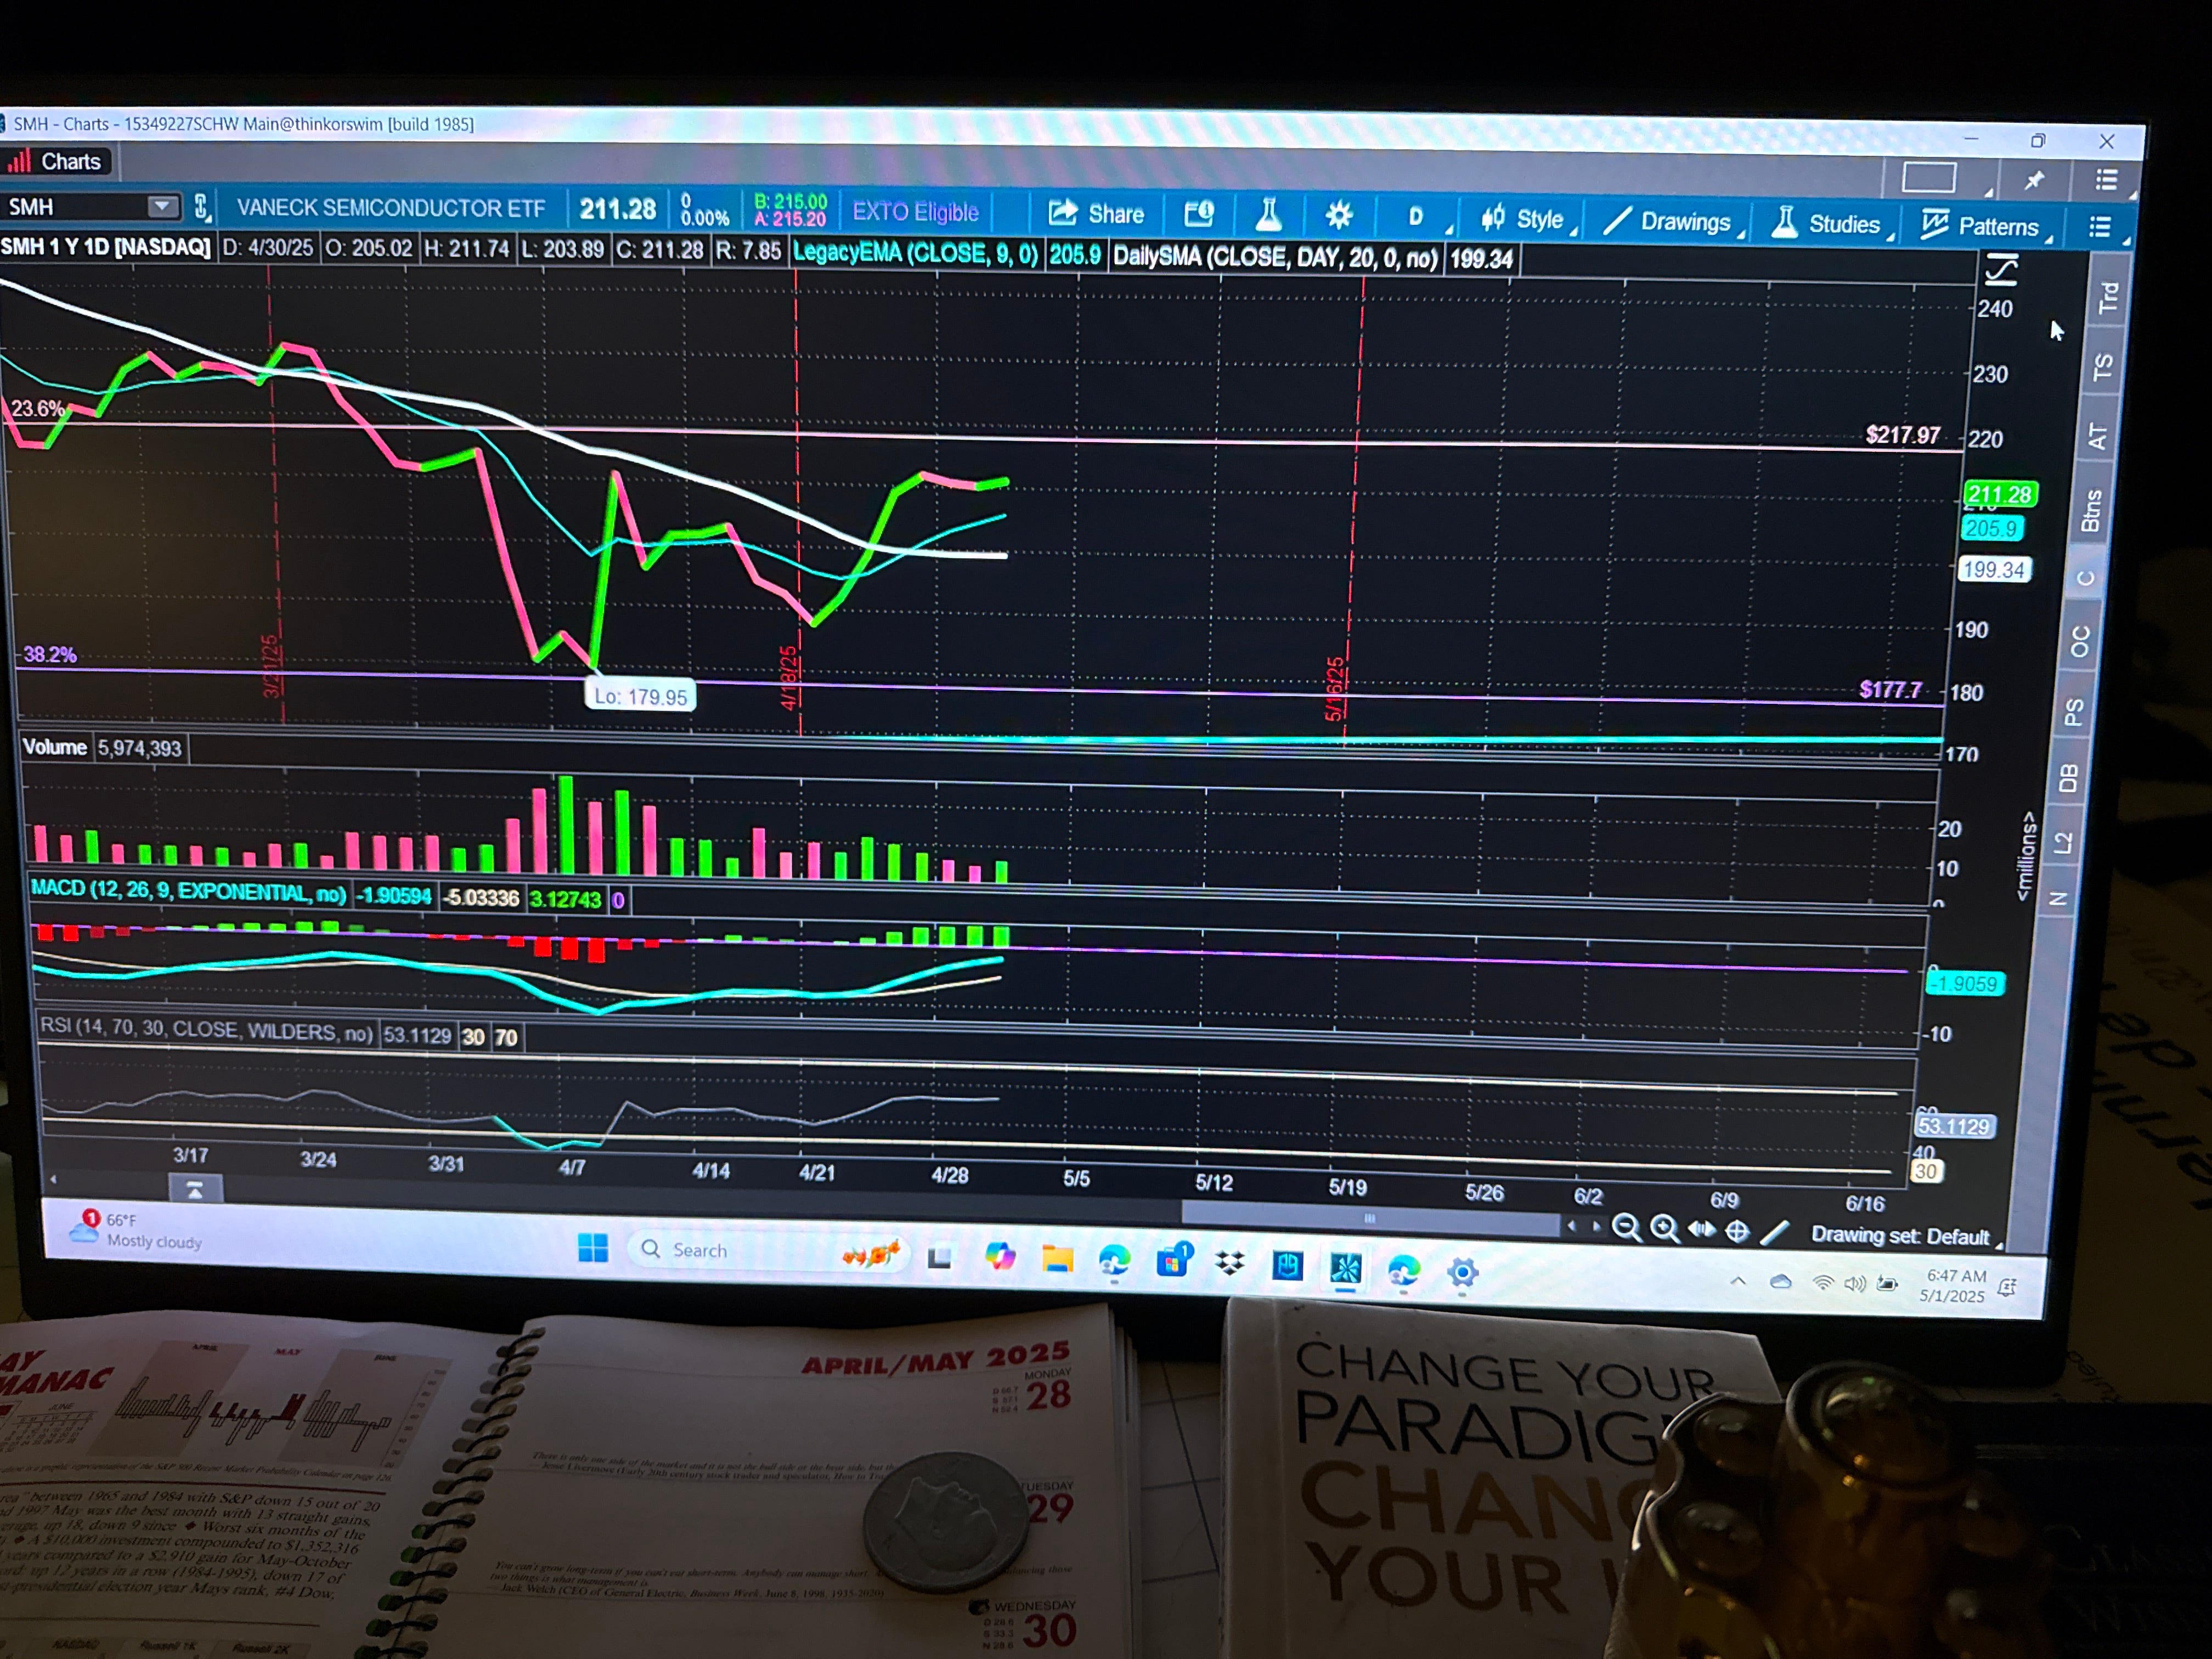Viewport: 2212px width, 1659px height.
Task: Open the grid layout rectangle selector
Action: [1929, 178]
